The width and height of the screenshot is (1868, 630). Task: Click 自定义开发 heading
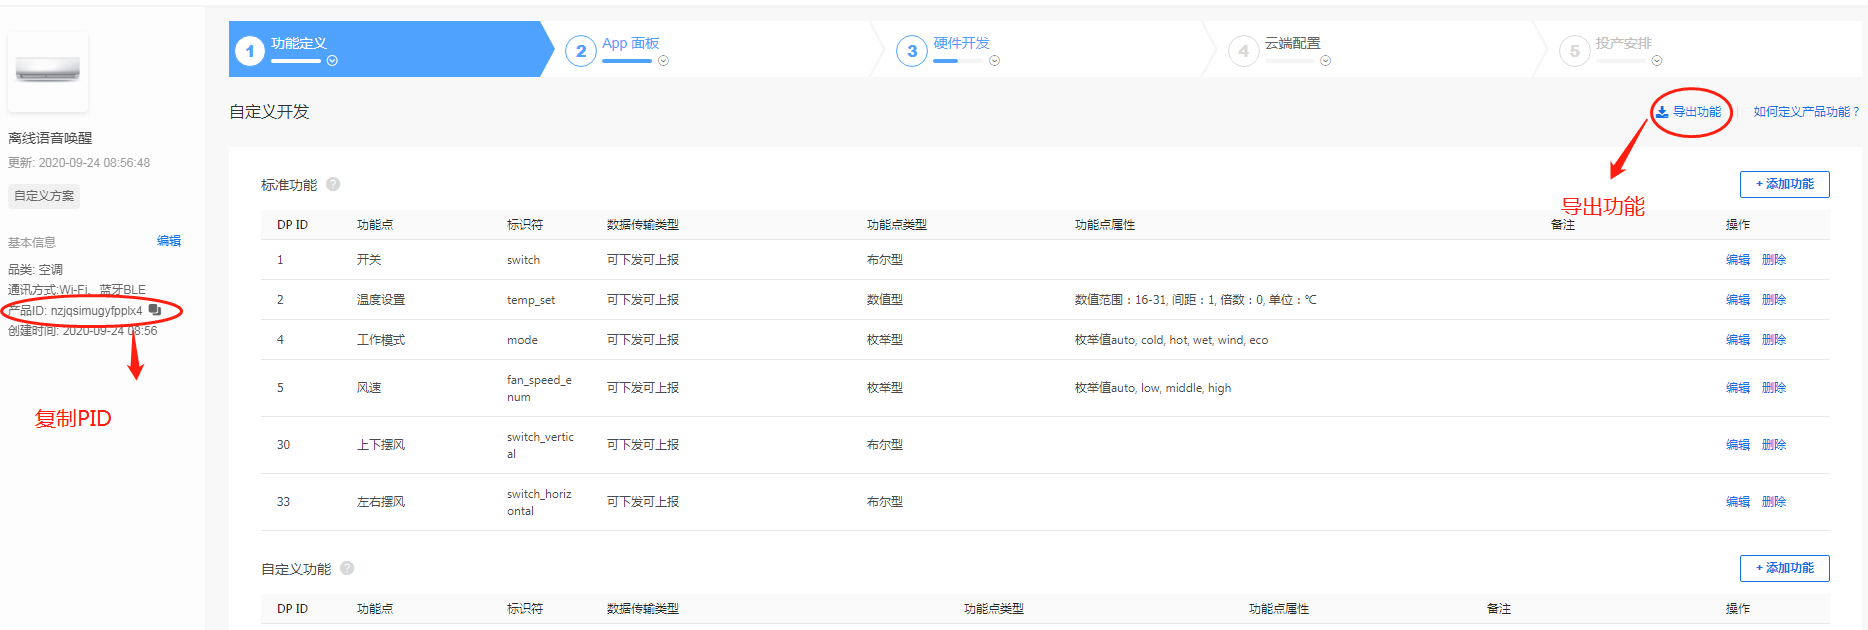269,112
